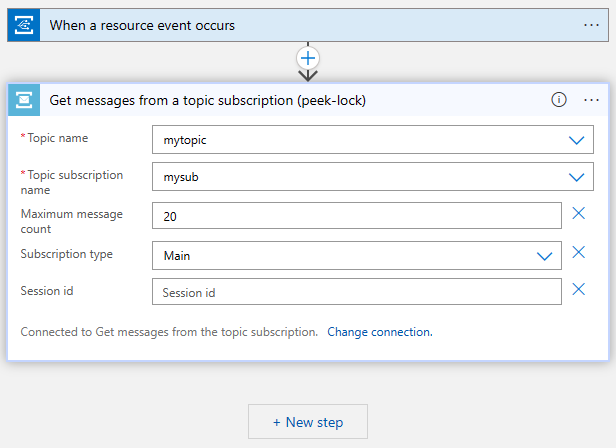The width and height of the screenshot is (616, 448).
Task: Remove the Session id parameter
Action: point(578,289)
